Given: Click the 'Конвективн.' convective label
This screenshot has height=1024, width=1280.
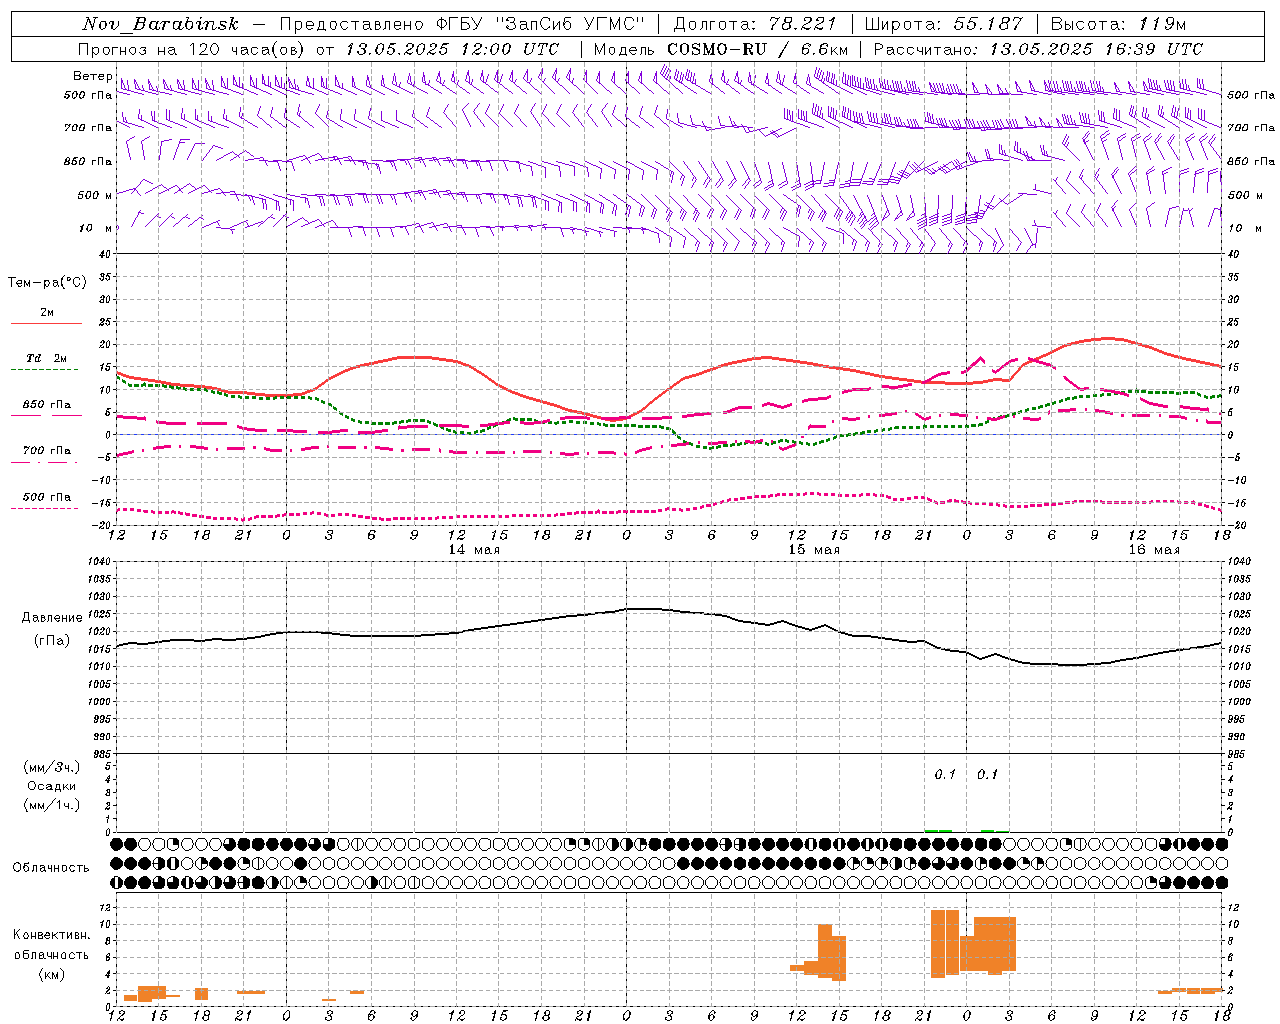Looking at the screenshot, I should [x=52, y=935].
